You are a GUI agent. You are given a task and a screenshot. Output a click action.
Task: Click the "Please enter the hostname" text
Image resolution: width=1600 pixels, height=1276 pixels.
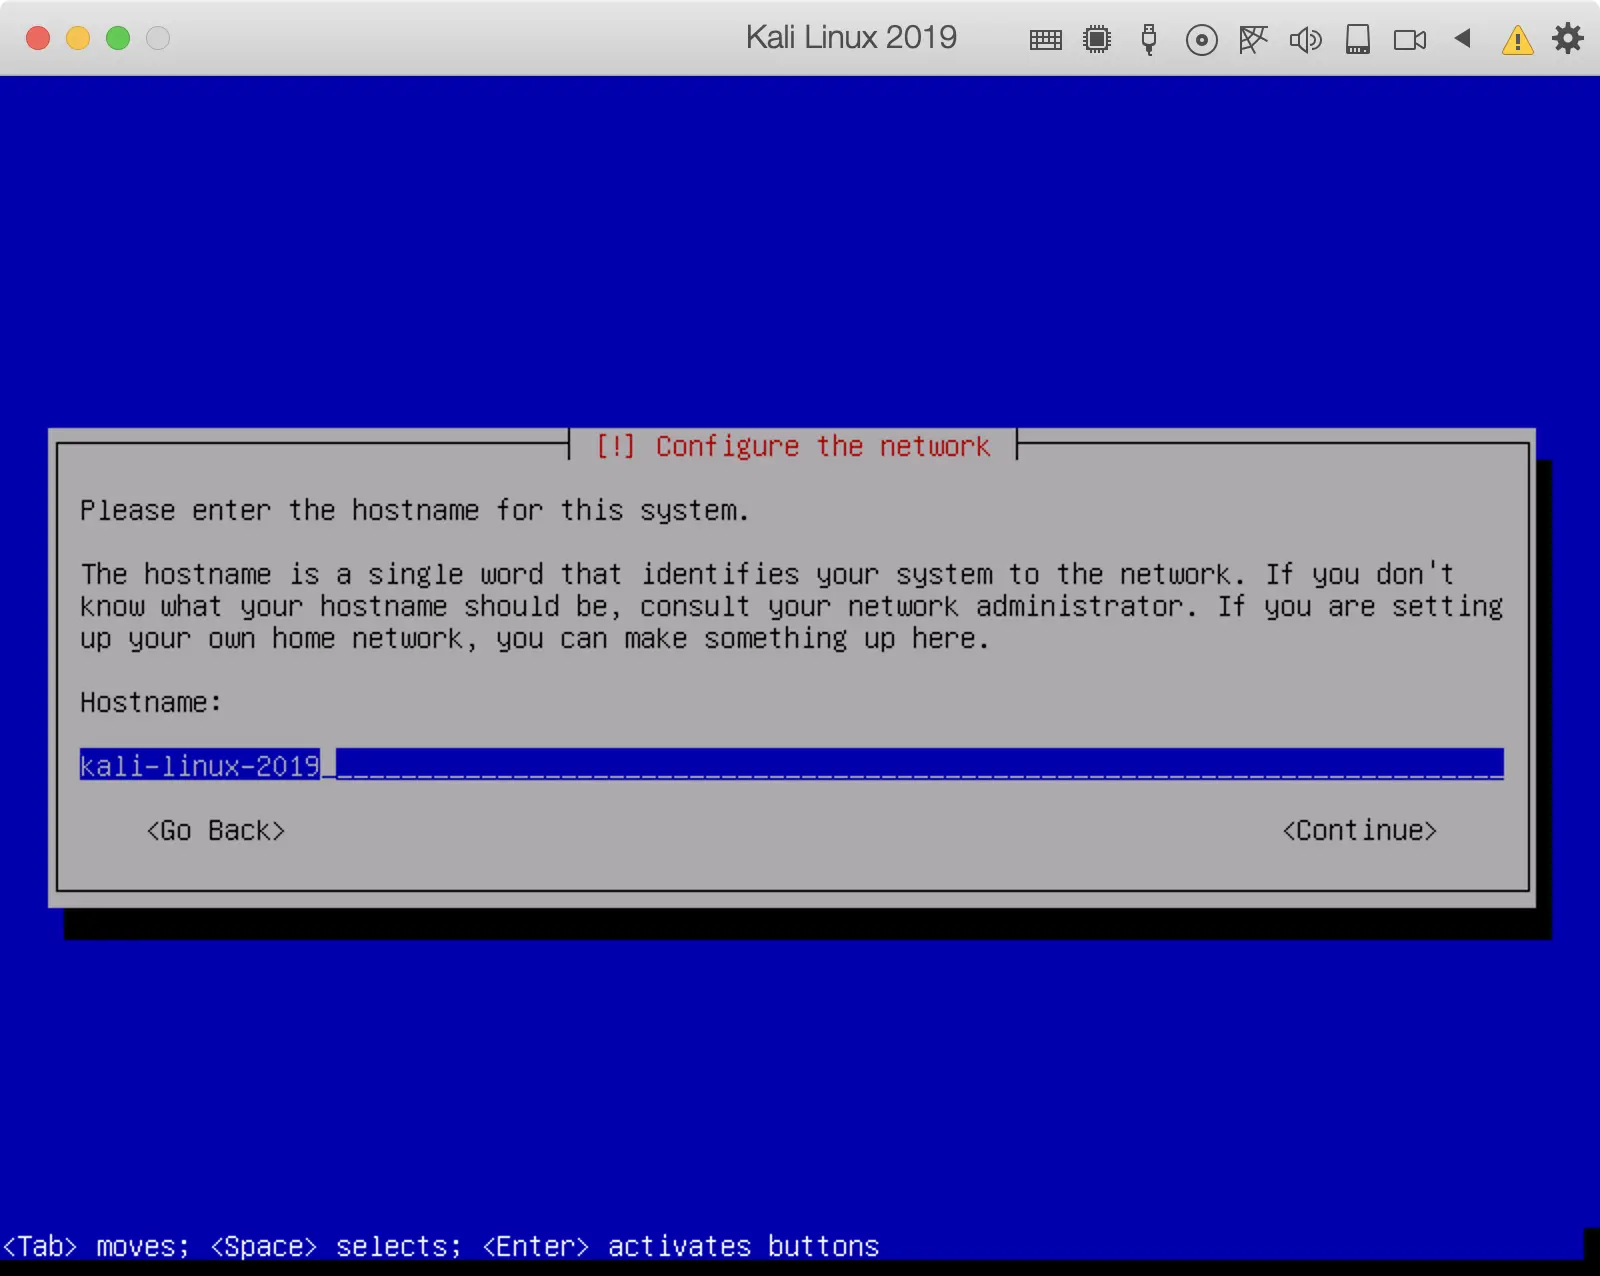tap(415, 511)
